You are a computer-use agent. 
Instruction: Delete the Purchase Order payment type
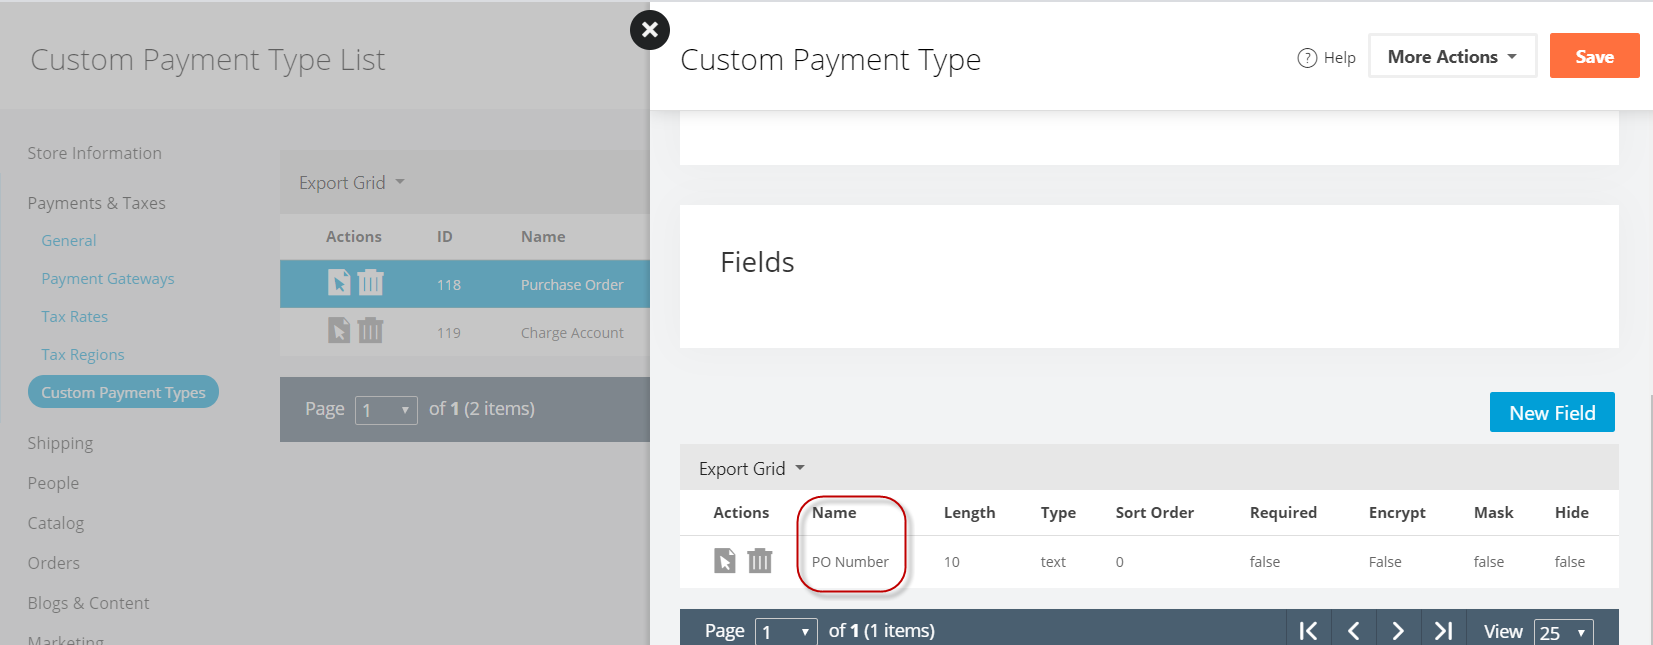point(370,283)
